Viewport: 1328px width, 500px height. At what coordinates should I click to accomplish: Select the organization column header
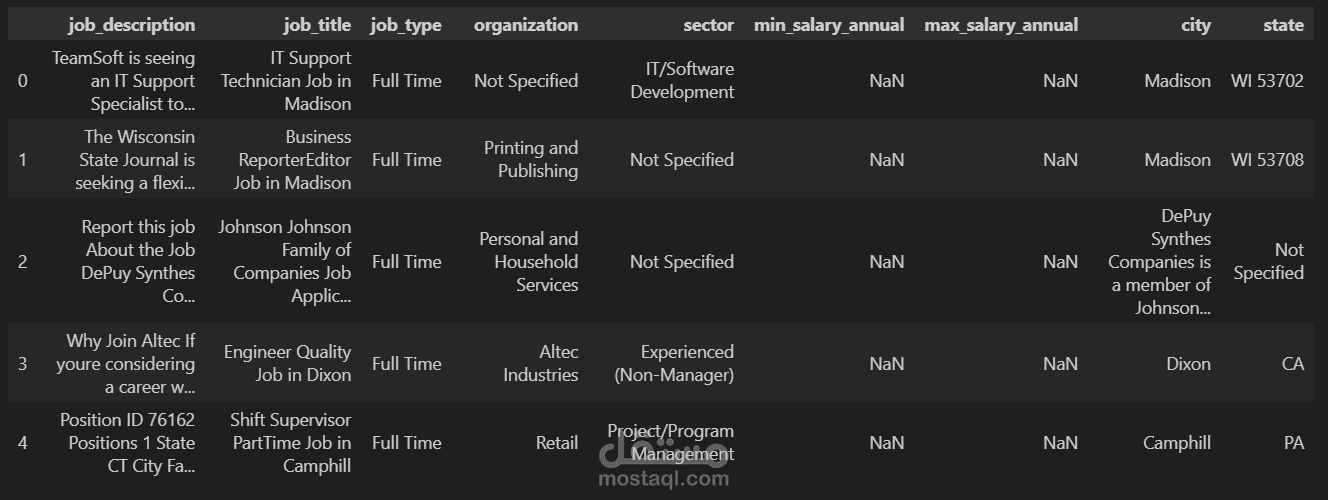[x=525, y=25]
